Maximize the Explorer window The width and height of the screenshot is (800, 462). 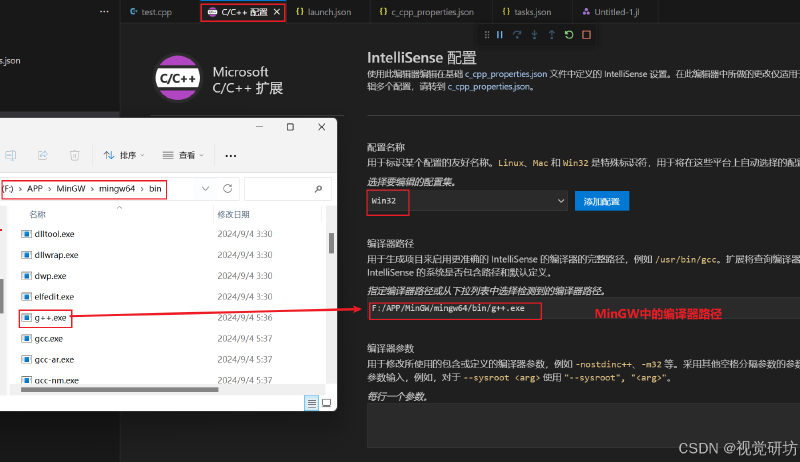[x=290, y=127]
